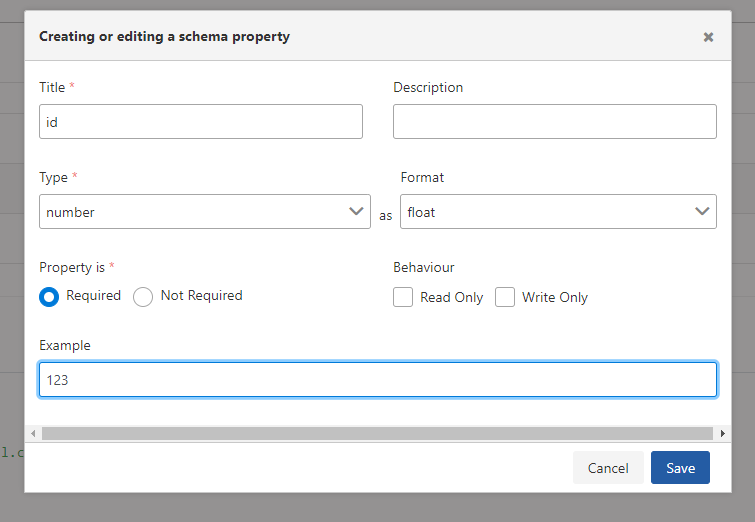The height and width of the screenshot is (522, 755).
Task: Click into the empty Description field
Action: click(x=554, y=122)
